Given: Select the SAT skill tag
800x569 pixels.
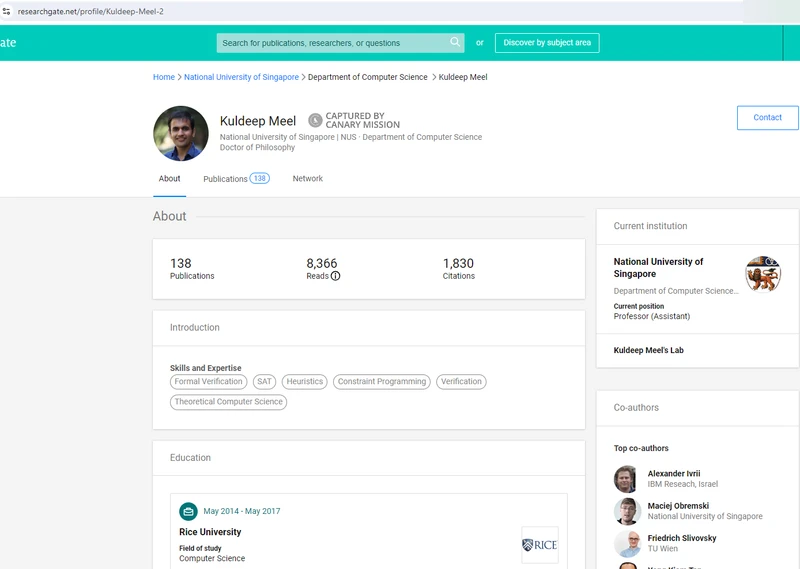Looking at the screenshot, I should point(264,382).
